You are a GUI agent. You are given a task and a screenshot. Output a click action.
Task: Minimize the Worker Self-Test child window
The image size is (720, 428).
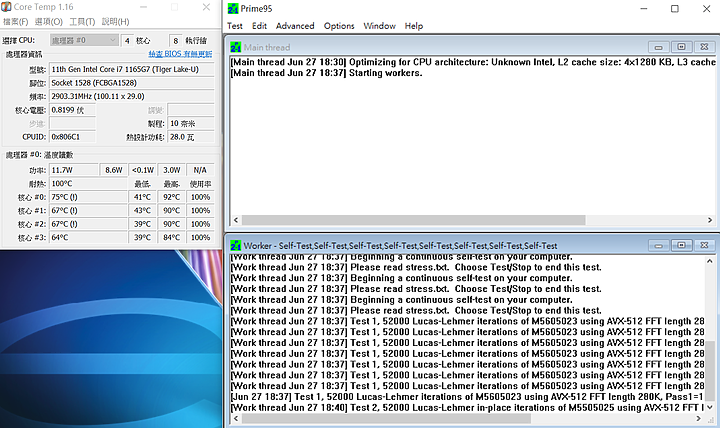pos(658,245)
